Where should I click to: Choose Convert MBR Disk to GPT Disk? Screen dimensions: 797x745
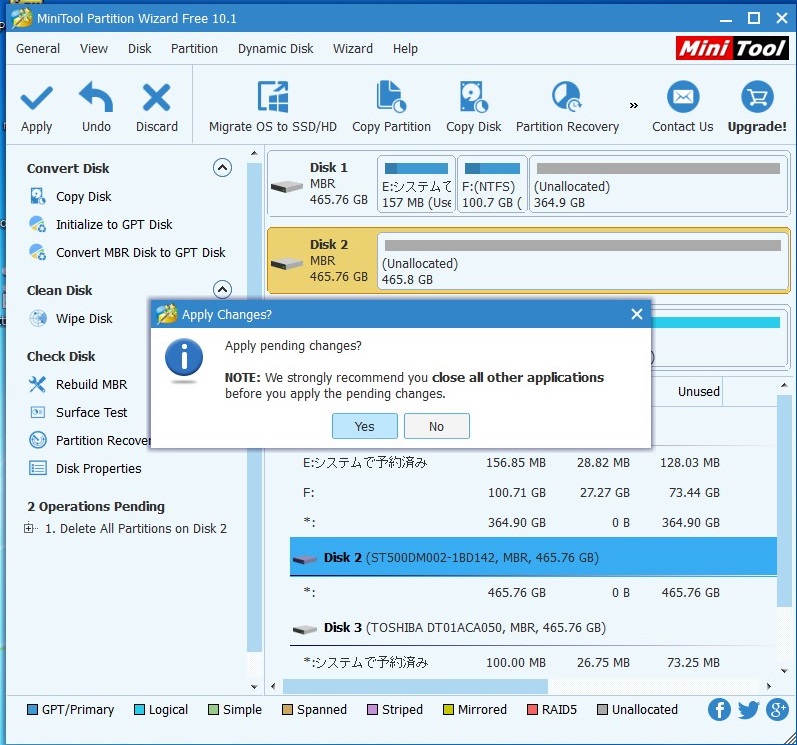(140, 253)
